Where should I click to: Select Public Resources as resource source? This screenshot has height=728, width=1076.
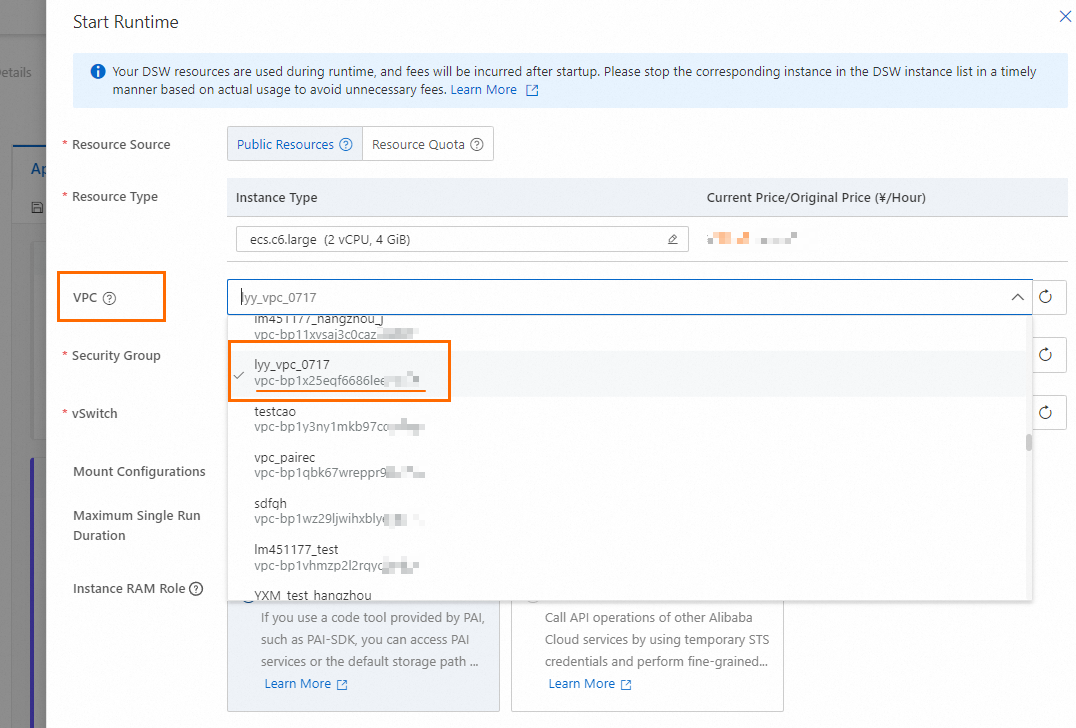pos(285,145)
